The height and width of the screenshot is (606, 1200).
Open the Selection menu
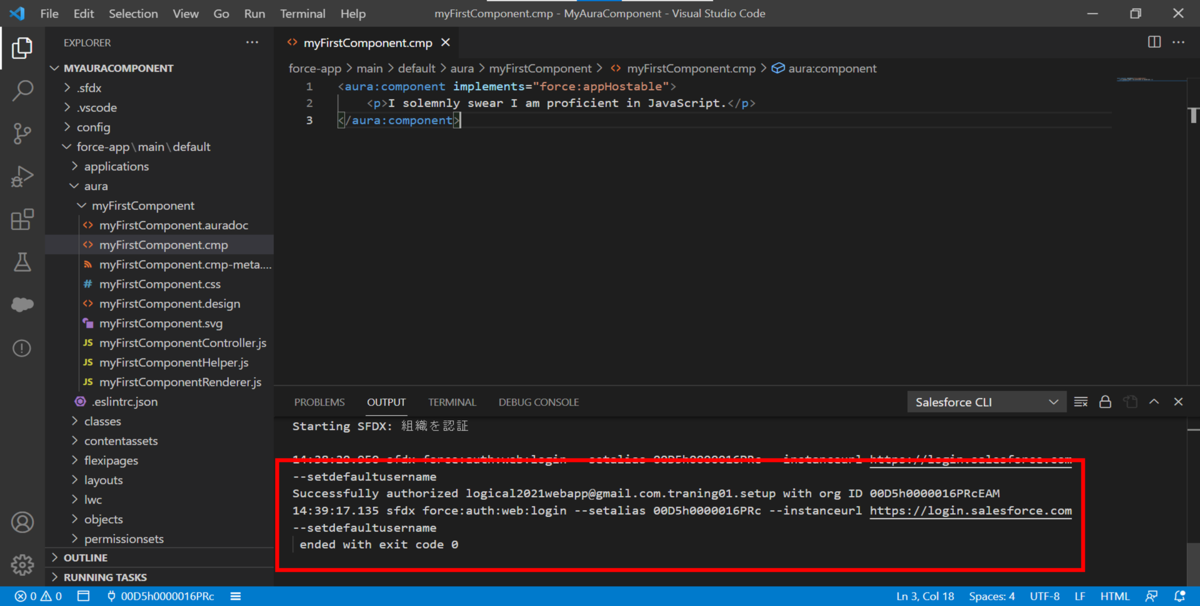pos(133,14)
